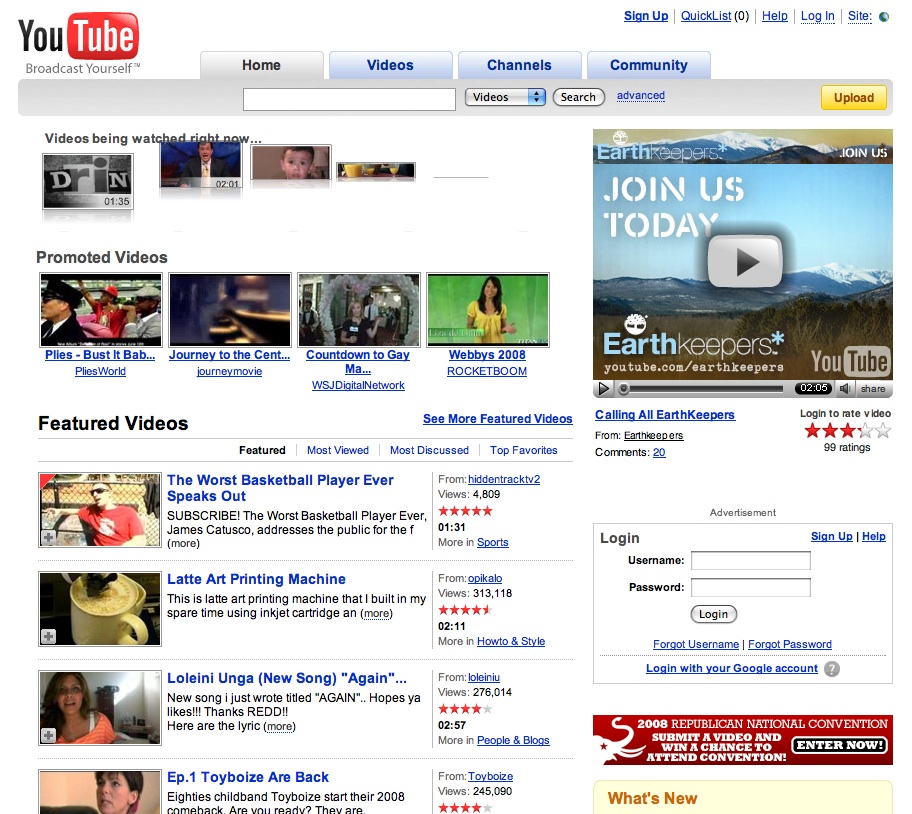Screen dimensions: 912x814
Task: Switch to the Home tab
Action: pos(261,65)
